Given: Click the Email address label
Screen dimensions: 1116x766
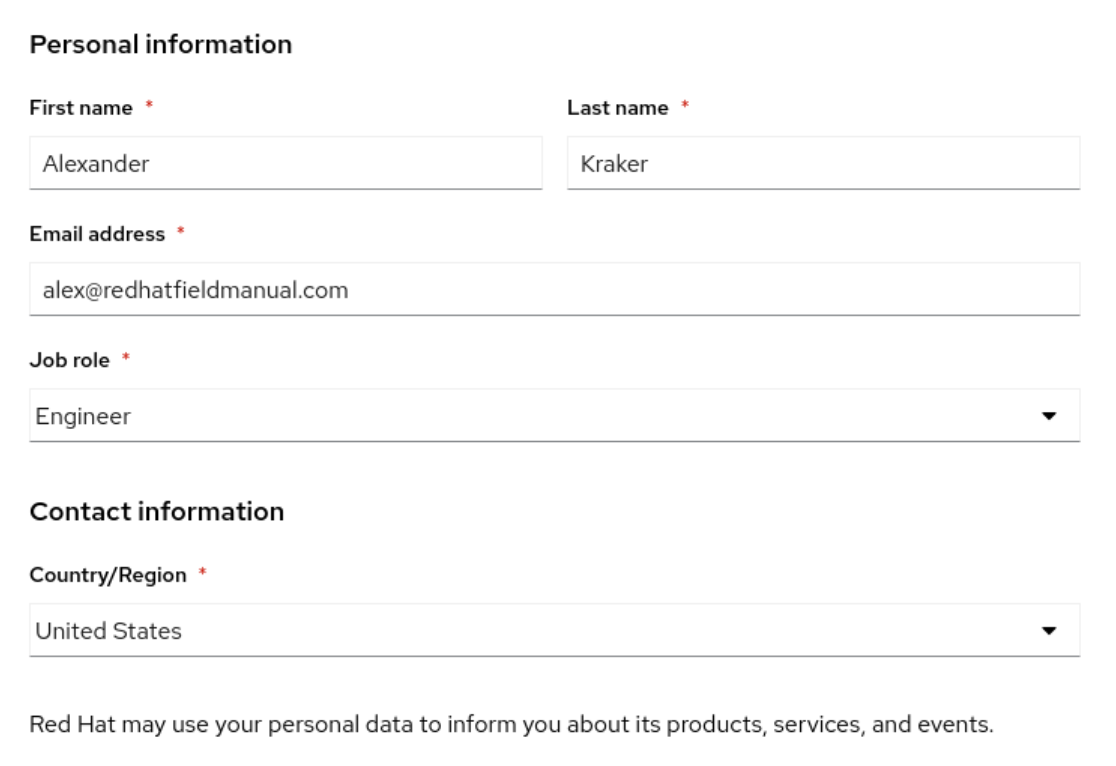Looking at the screenshot, I should [x=97, y=234].
